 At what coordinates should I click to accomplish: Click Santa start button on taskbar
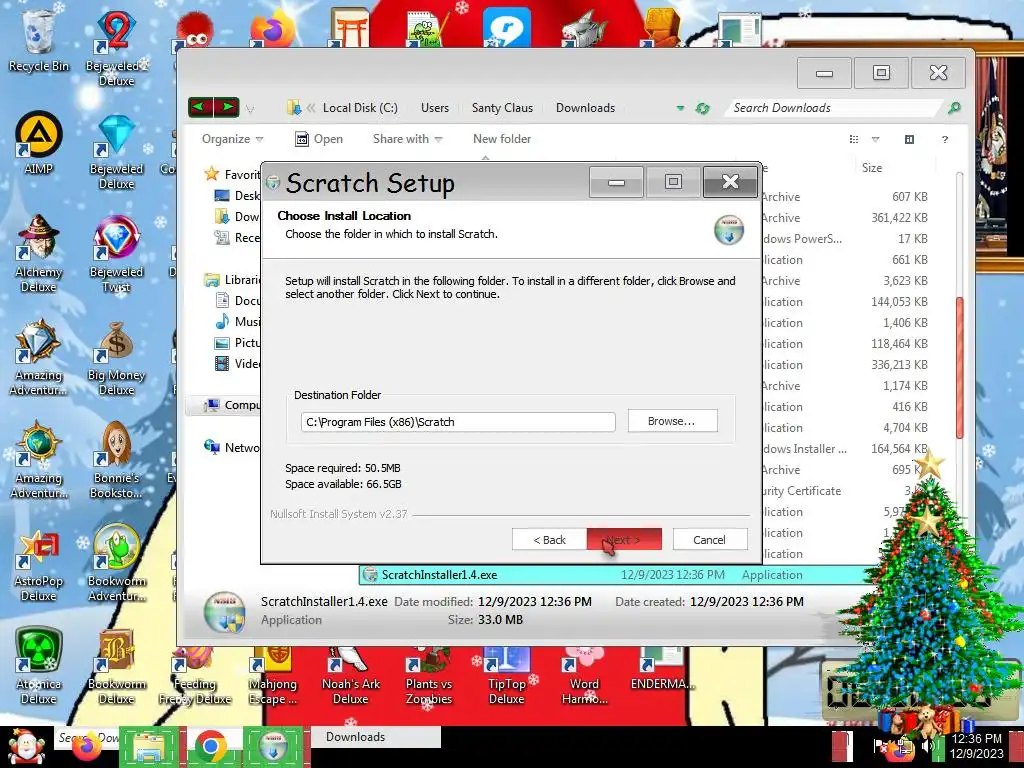click(25, 747)
